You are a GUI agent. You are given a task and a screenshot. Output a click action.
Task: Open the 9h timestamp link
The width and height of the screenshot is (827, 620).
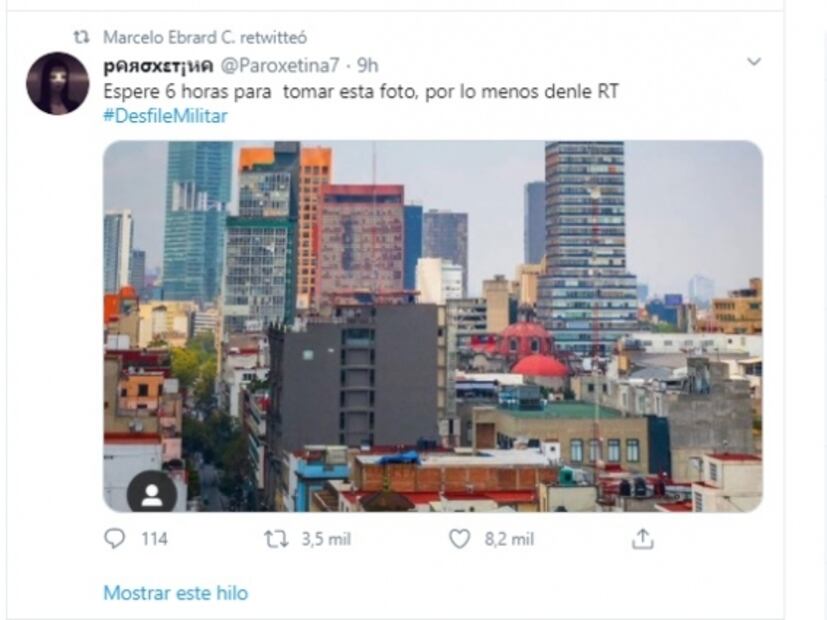pyautogui.click(x=368, y=65)
